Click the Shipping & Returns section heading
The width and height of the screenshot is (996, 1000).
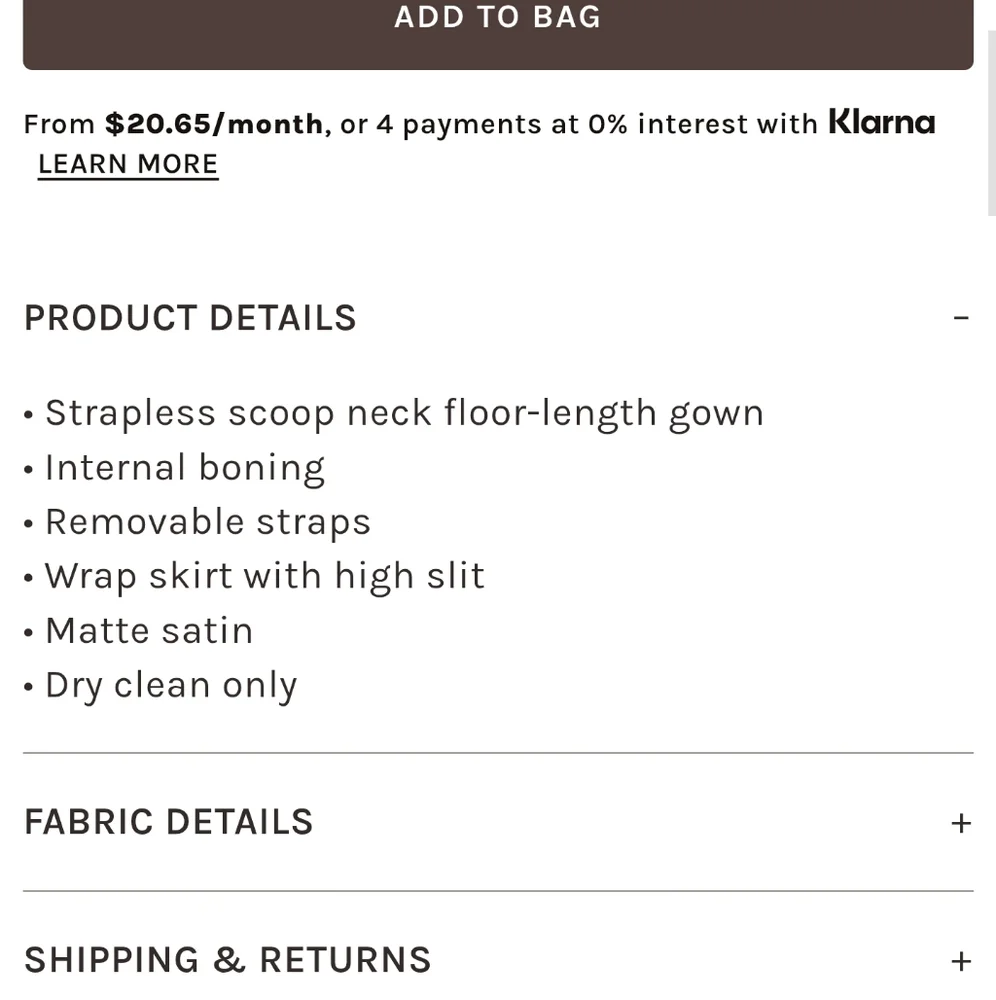point(228,960)
